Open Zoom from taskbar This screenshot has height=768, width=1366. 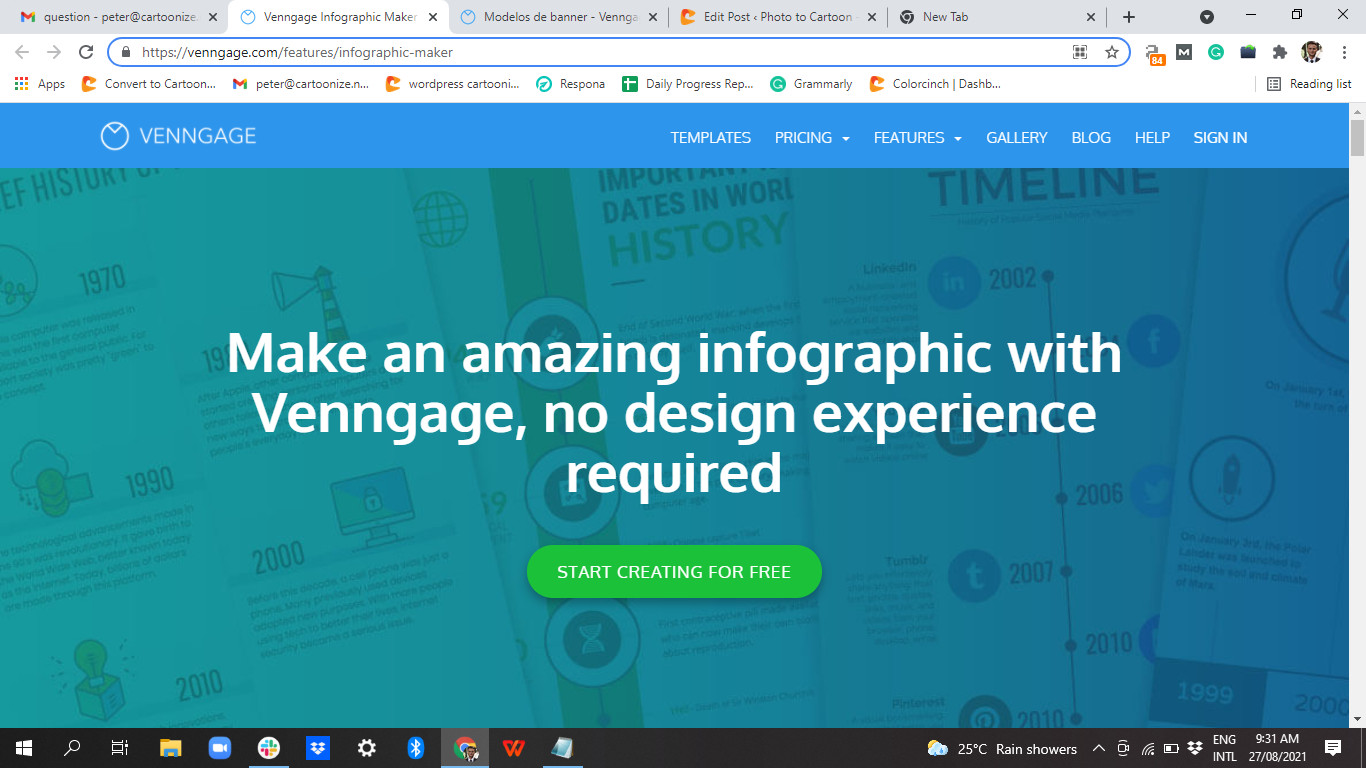pyautogui.click(x=220, y=748)
